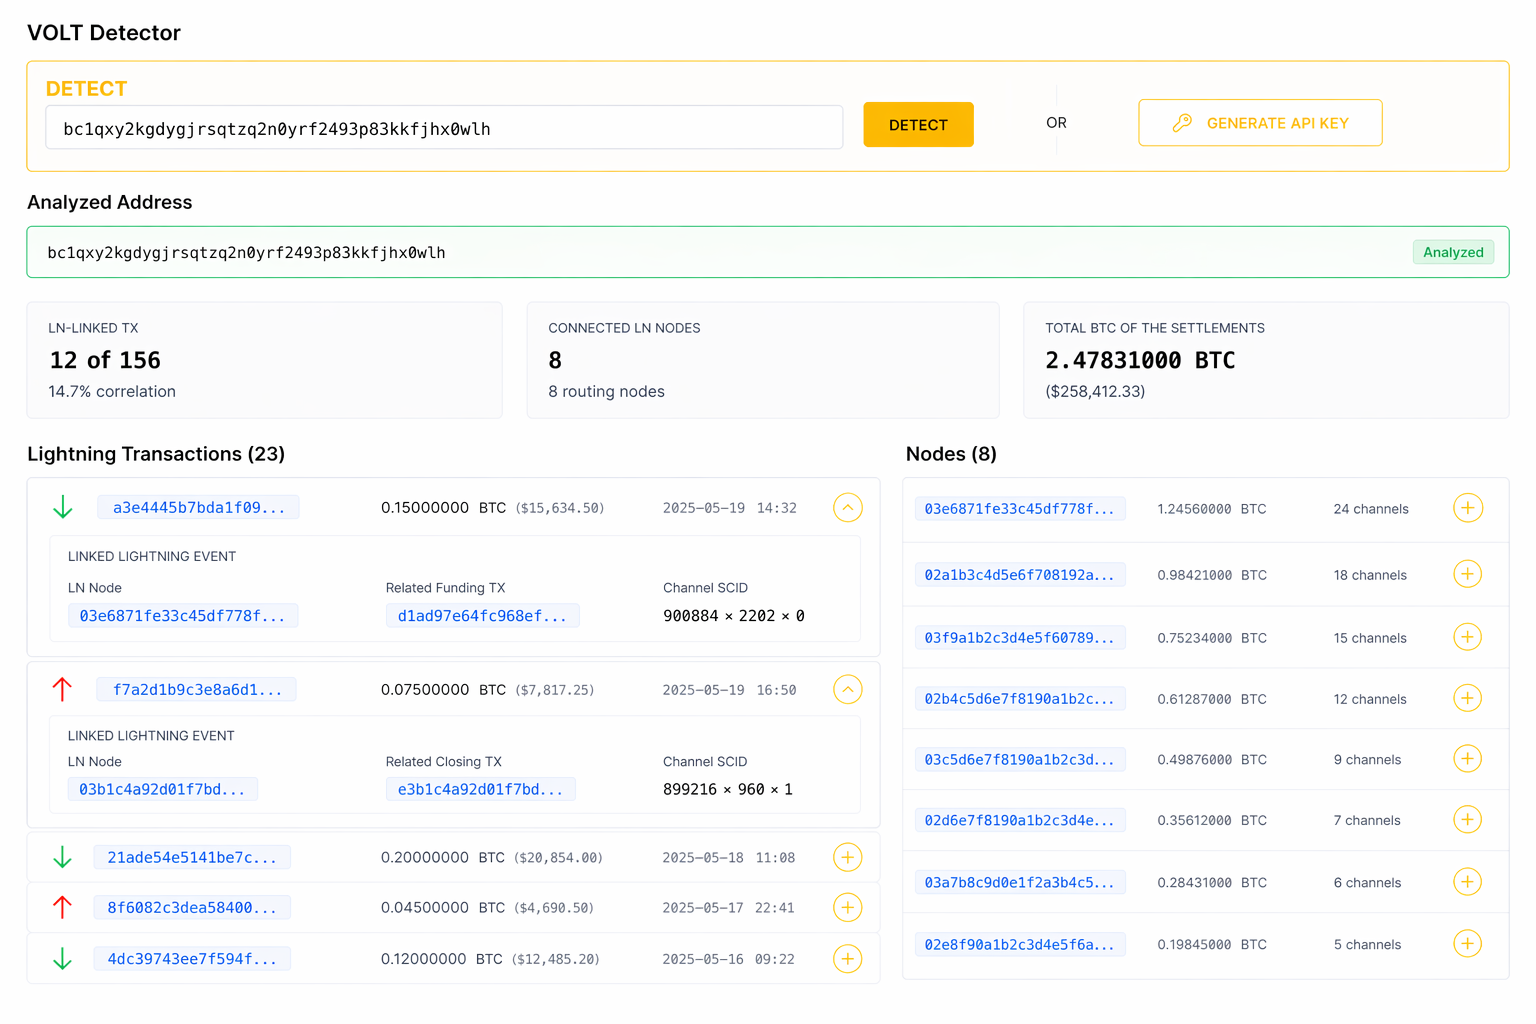Collapse the a3e4445b7bda1f09 transaction details
Image resolution: width=1536 pixels, height=1024 pixels.
click(848, 508)
